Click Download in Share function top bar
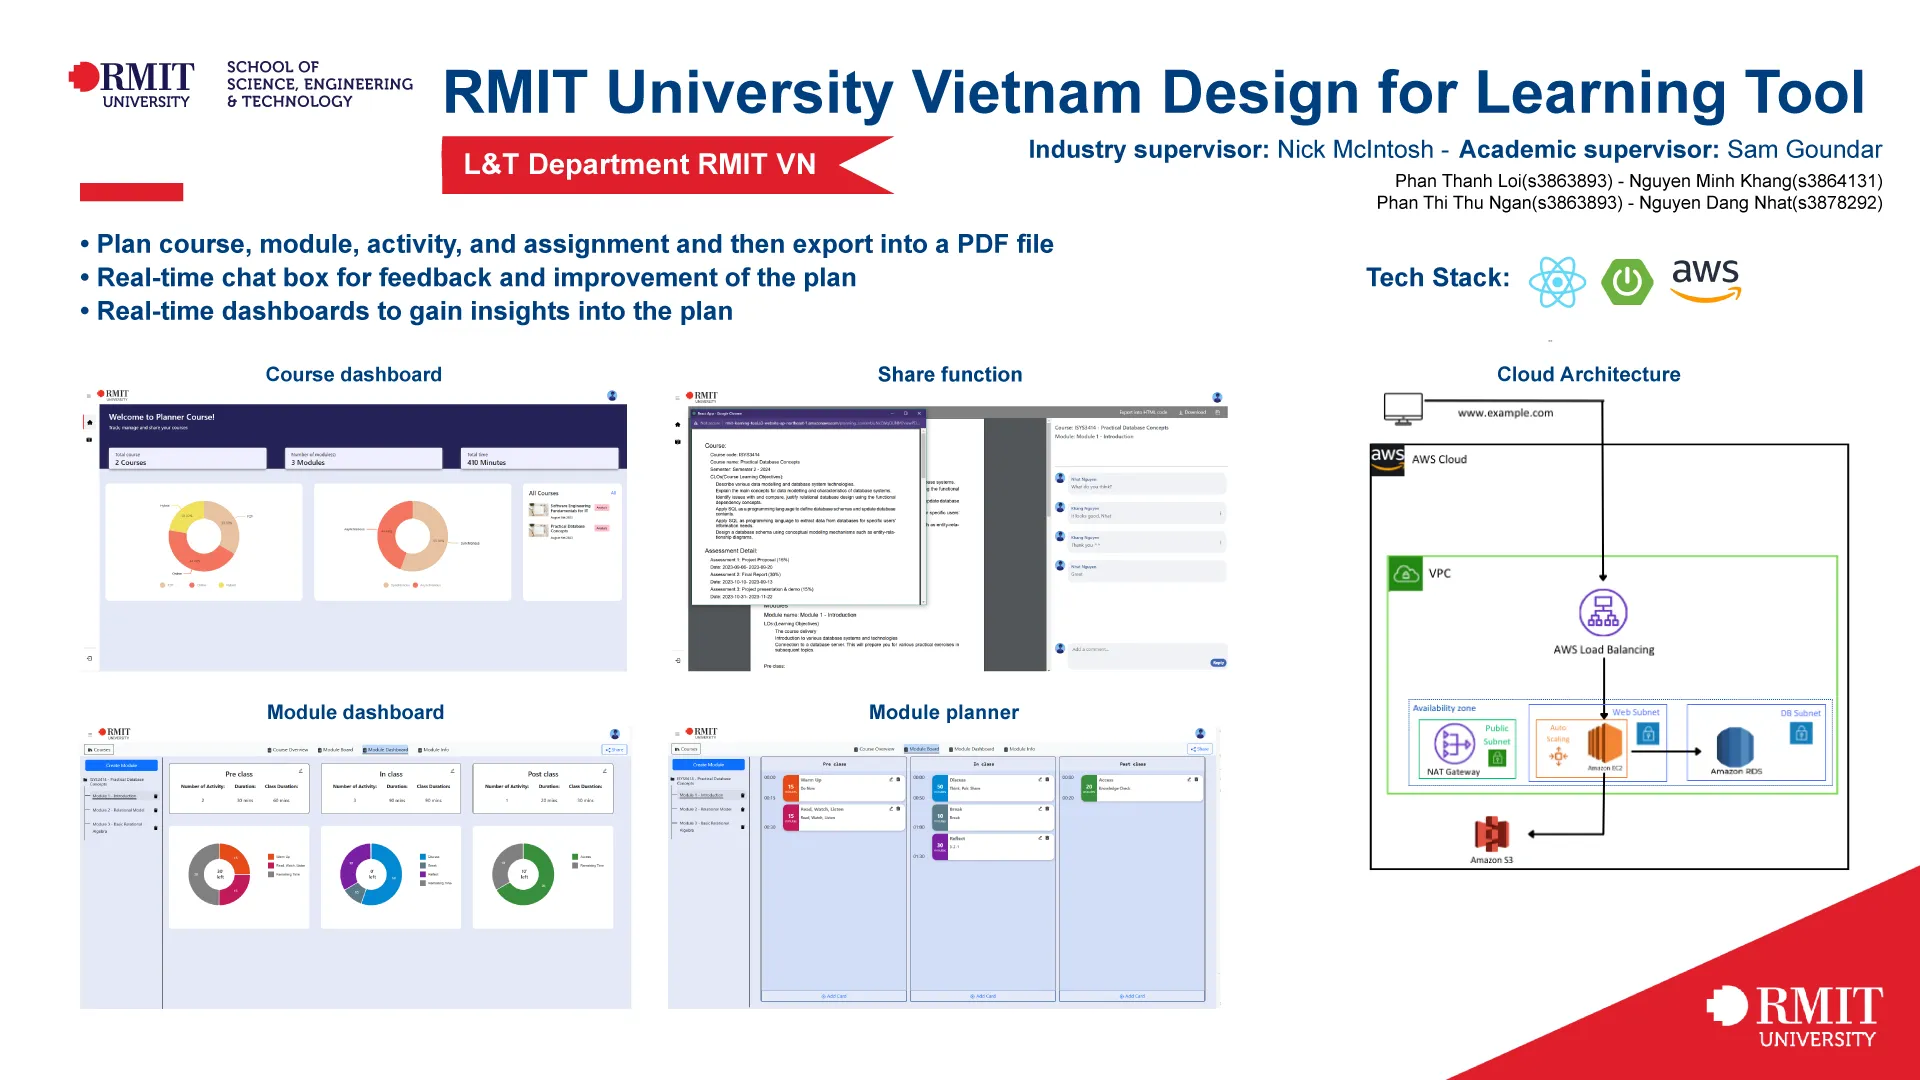The height and width of the screenshot is (1080, 1920). point(1193,412)
